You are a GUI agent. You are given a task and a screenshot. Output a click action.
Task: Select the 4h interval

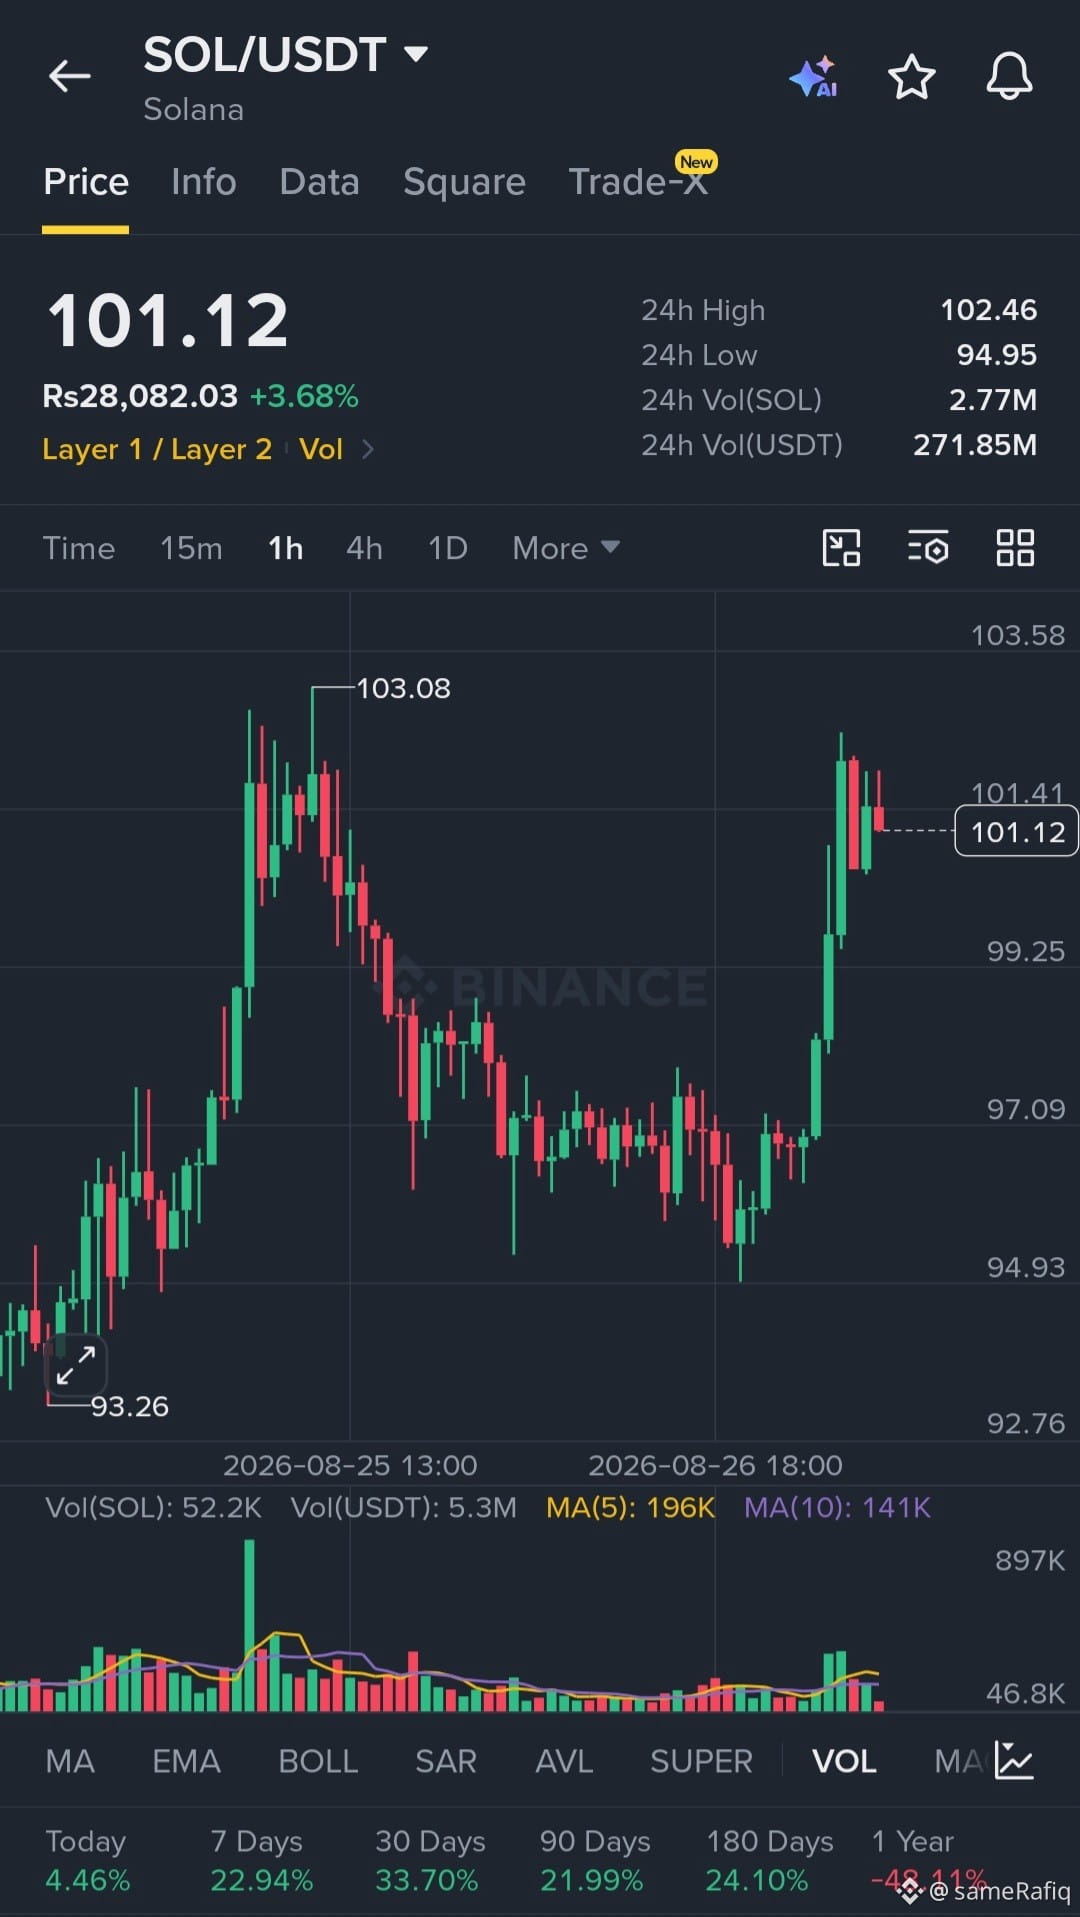364,548
